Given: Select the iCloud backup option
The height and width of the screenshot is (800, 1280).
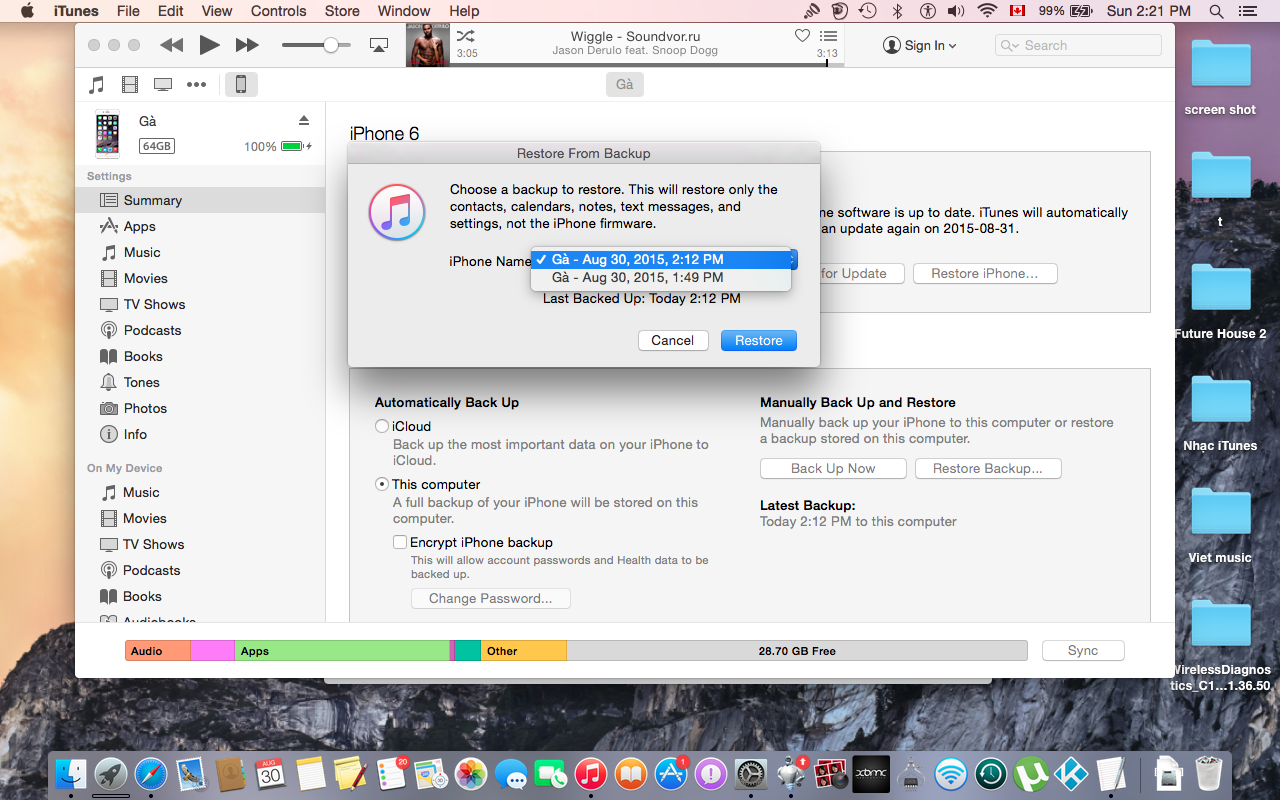Looking at the screenshot, I should click(x=382, y=426).
